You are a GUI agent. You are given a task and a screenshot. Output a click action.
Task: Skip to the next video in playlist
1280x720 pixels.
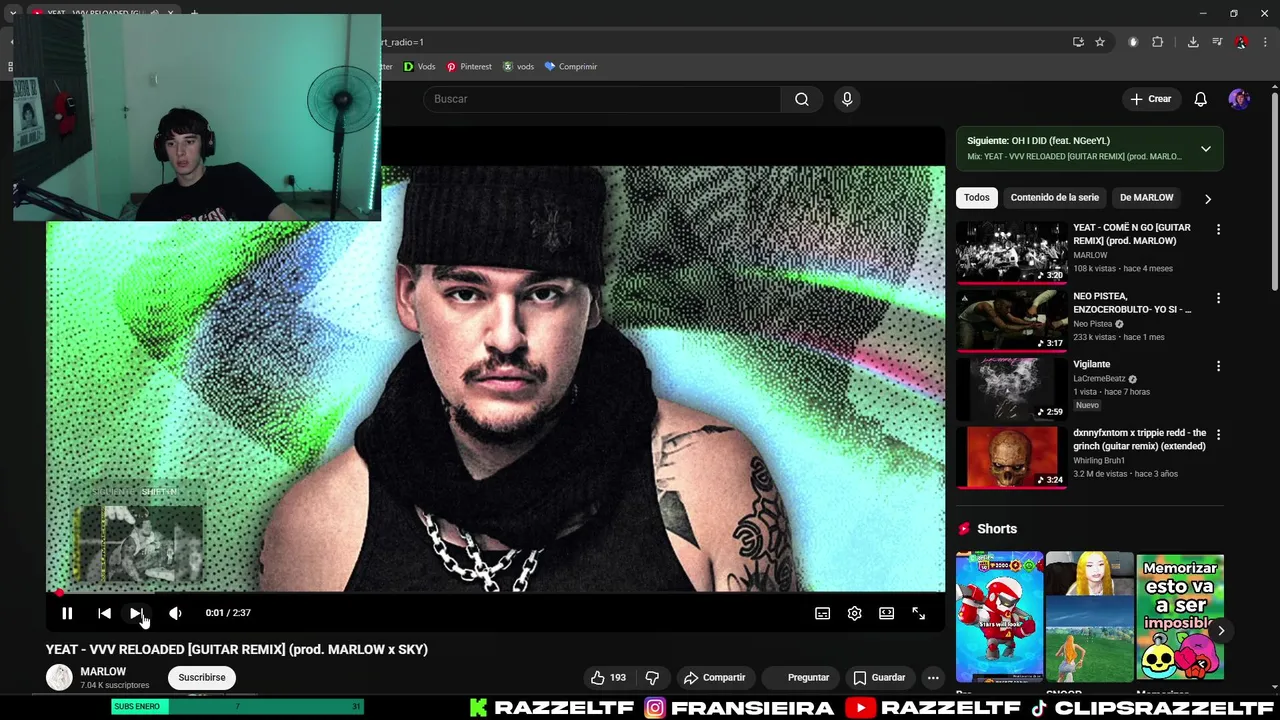click(137, 613)
